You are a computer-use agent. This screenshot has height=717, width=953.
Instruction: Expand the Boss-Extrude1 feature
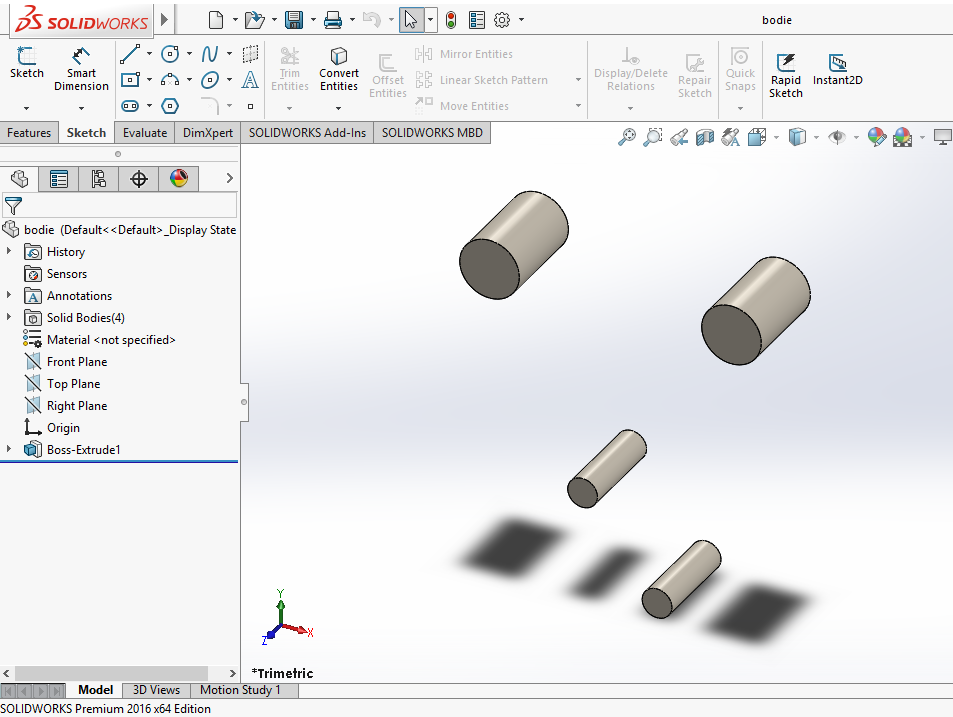point(9,449)
